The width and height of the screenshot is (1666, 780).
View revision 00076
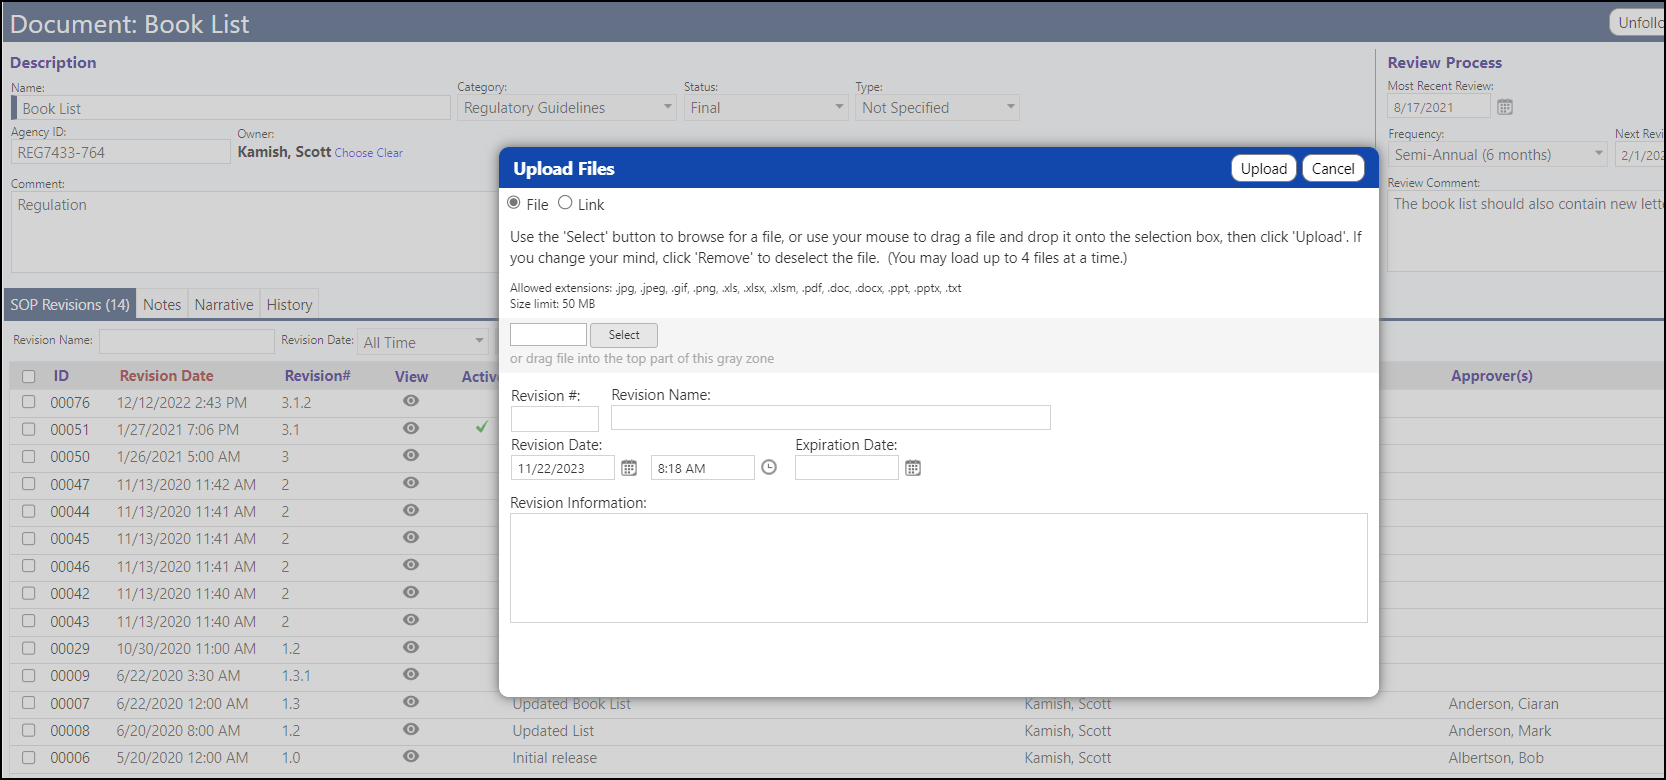tap(410, 401)
